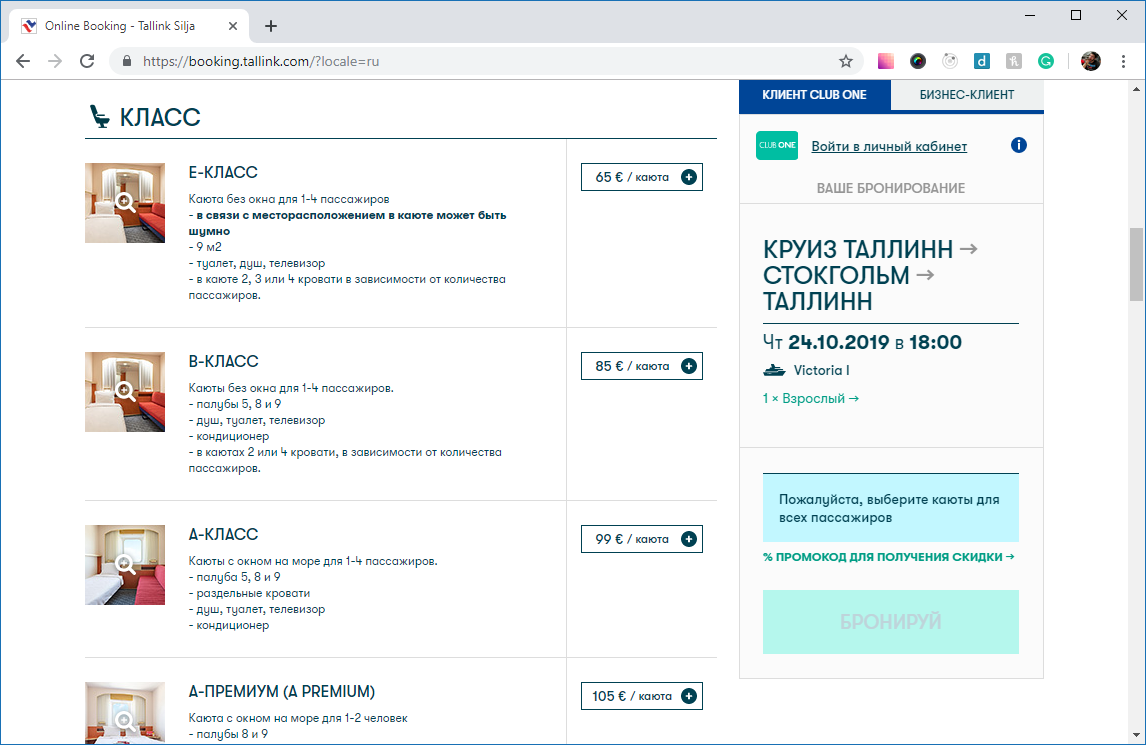Open Chrome's three-dot menu
This screenshot has height=745, width=1146.
tap(1123, 61)
